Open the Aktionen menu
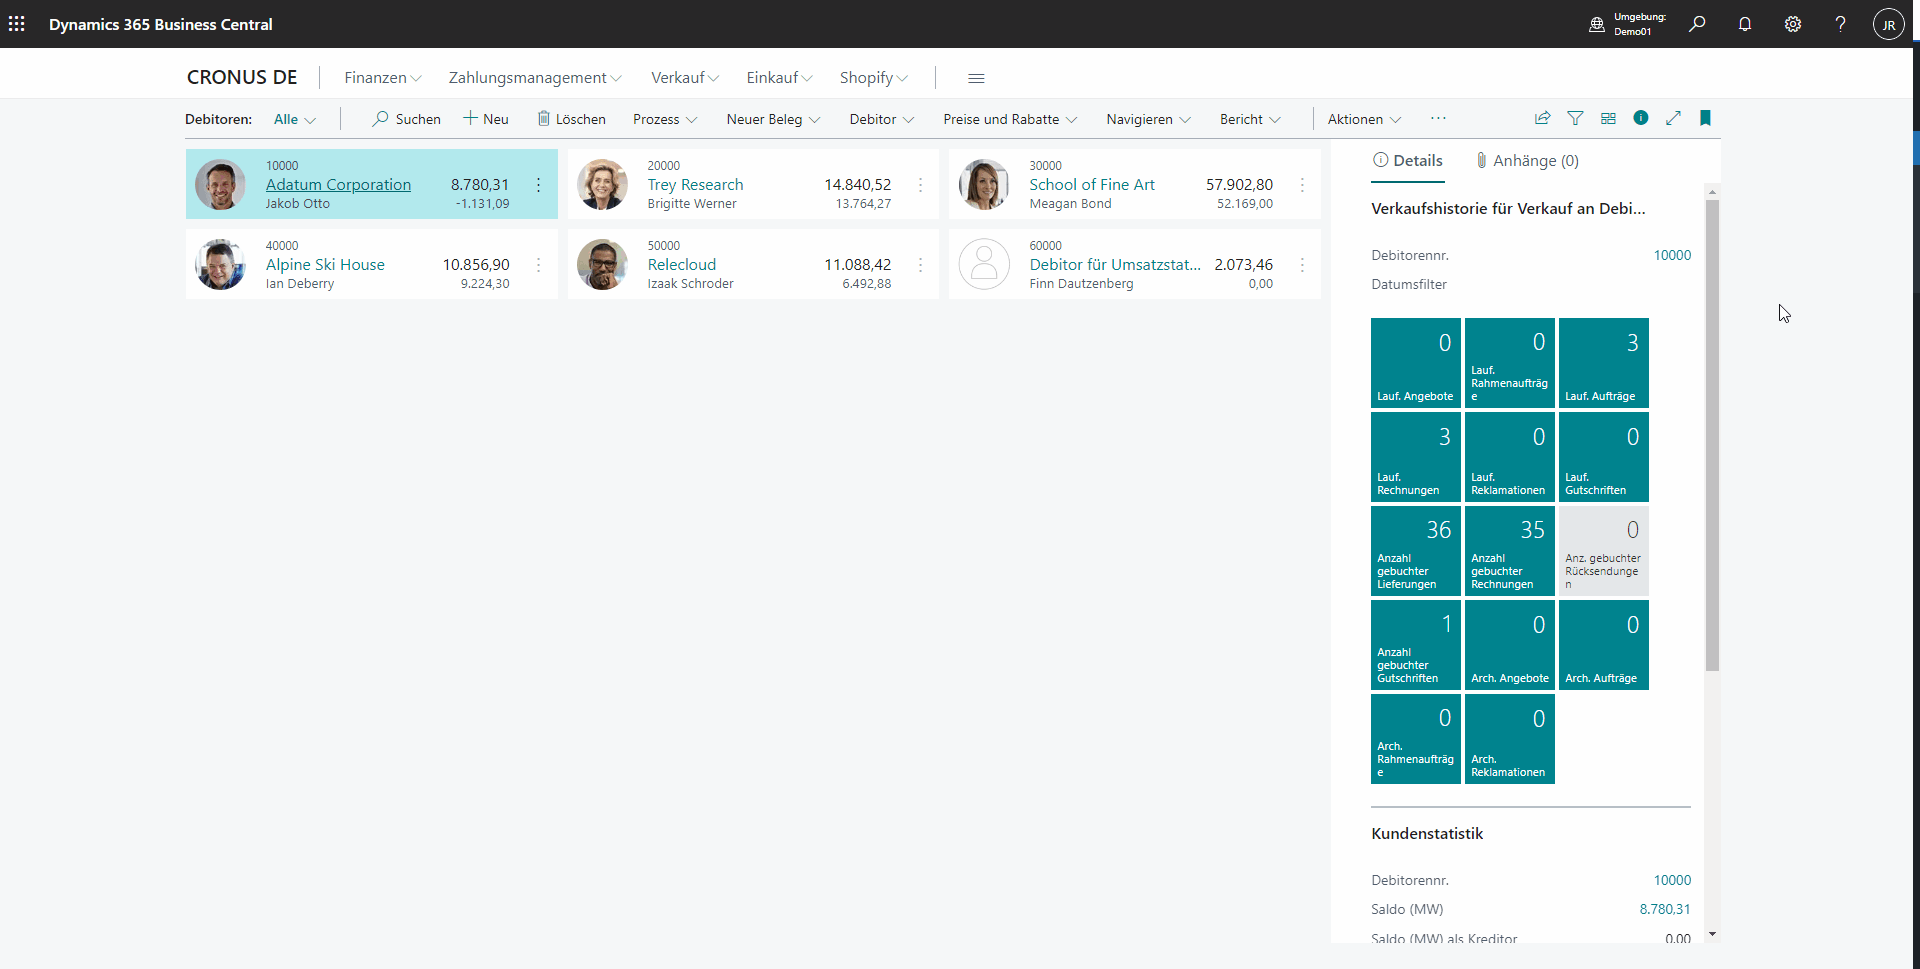This screenshot has width=1920, height=969. (1364, 119)
